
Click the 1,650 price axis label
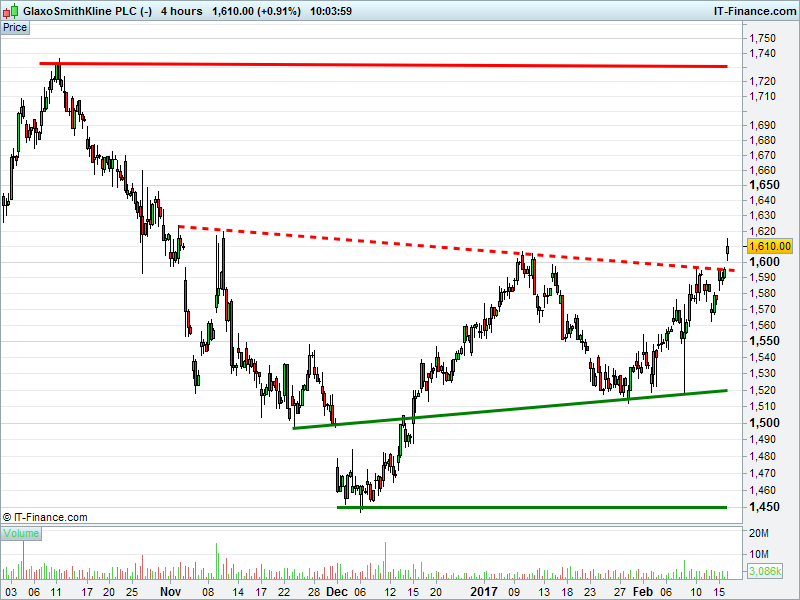(x=764, y=185)
